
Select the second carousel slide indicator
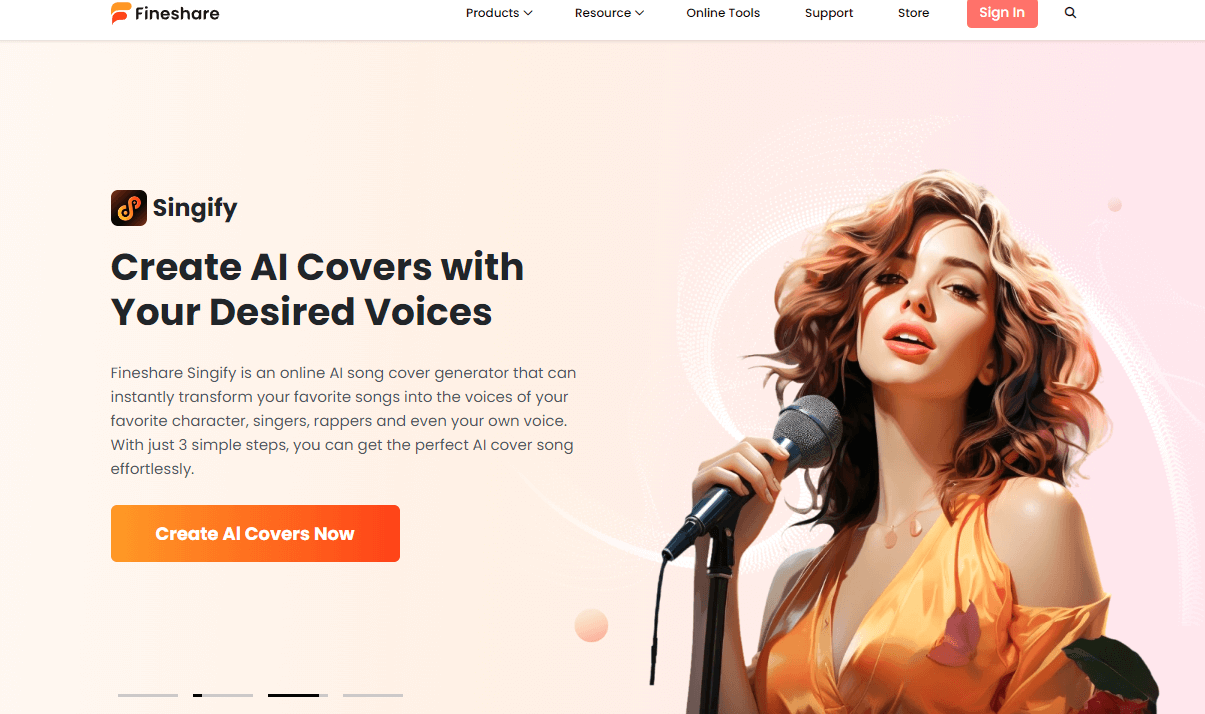pyautogui.click(x=223, y=695)
